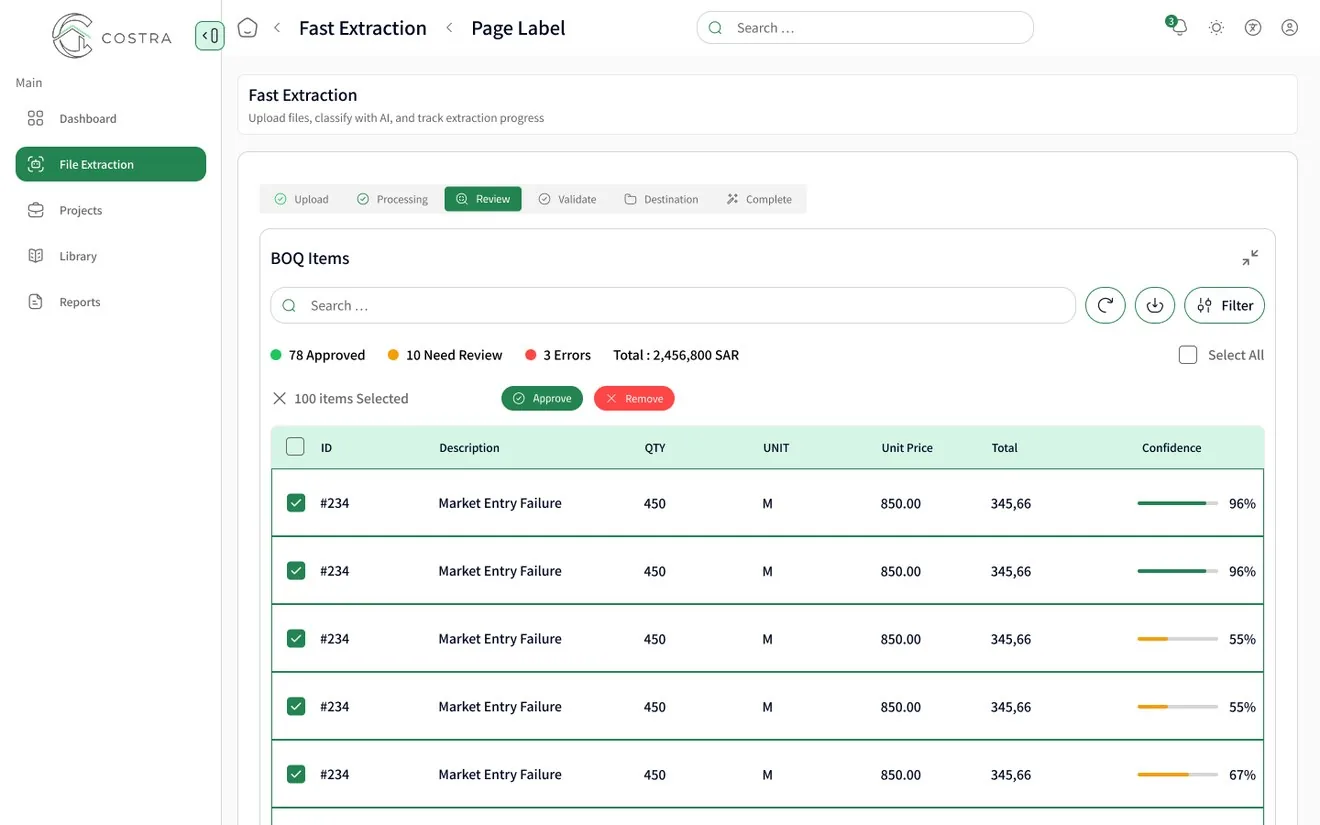Click the 96% confidence bar in first row
The width and height of the screenshot is (1320, 825).
[1177, 503]
